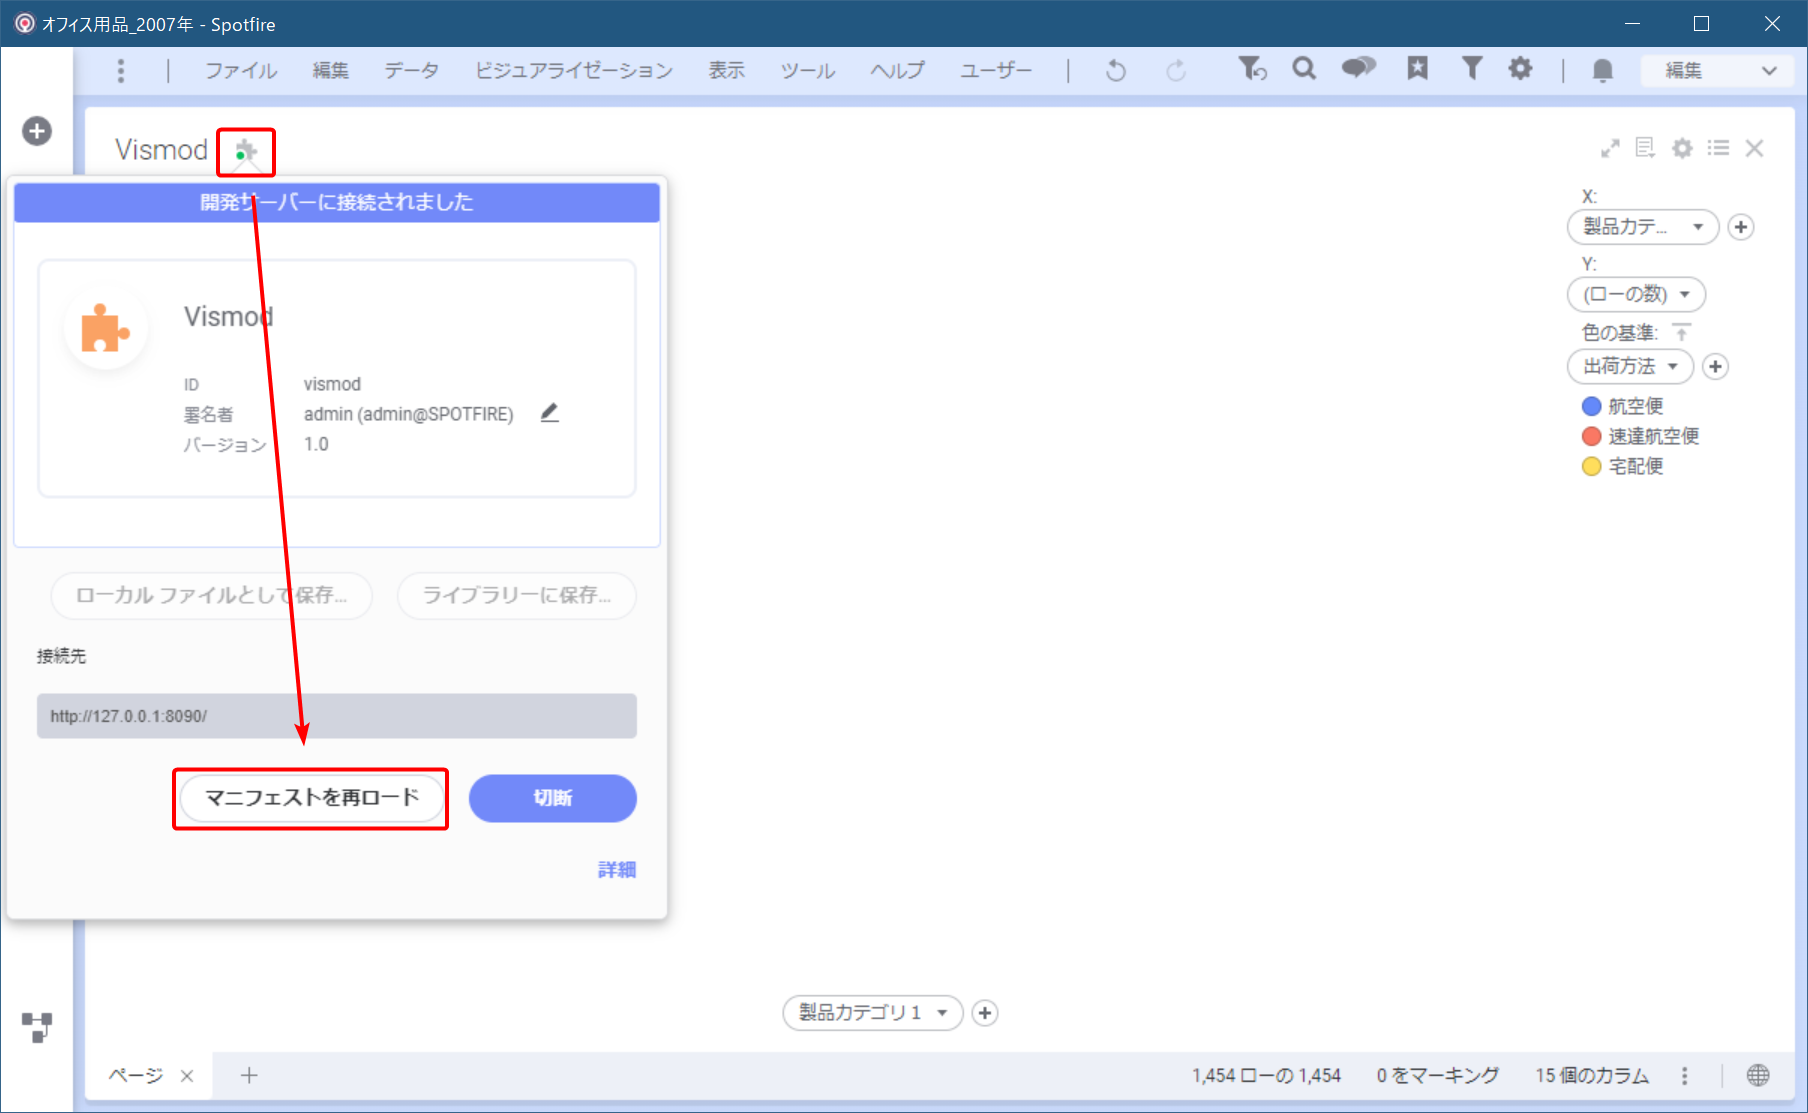1808x1113 pixels.
Task: Open the ファイル menu
Action: [x=241, y=70]
